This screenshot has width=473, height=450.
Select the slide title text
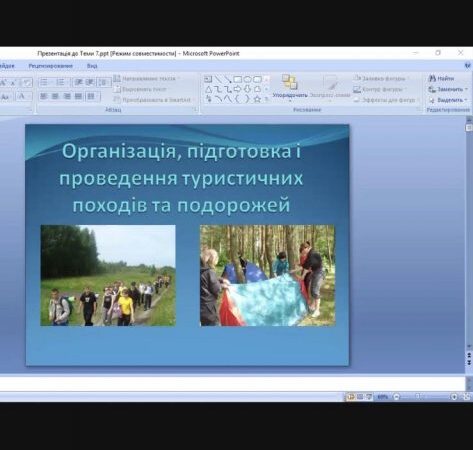181,178
